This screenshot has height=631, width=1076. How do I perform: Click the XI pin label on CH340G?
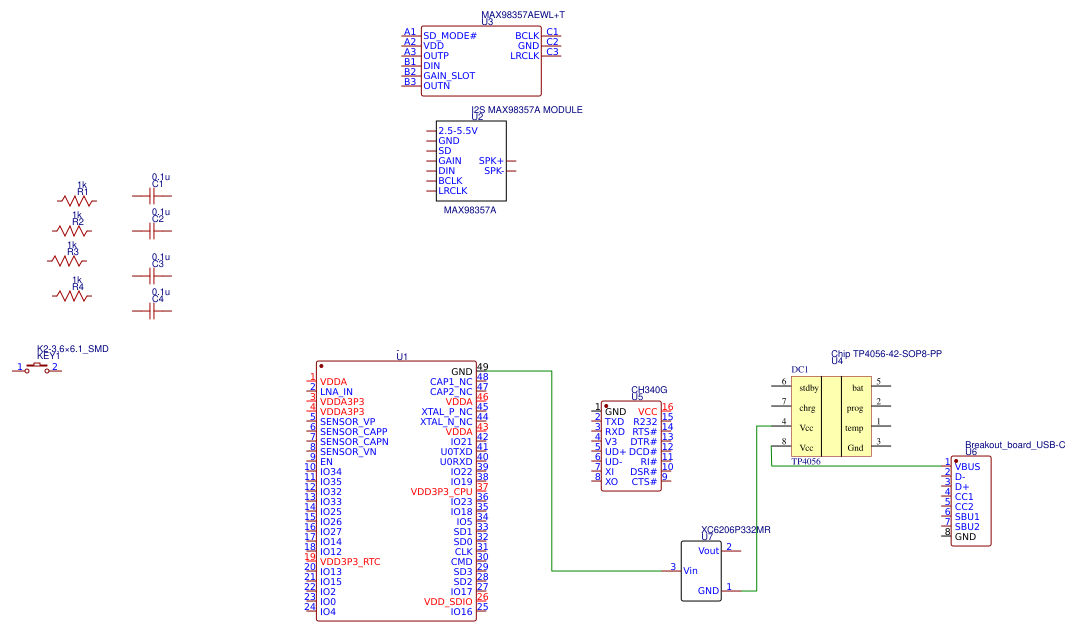point(609,472)
